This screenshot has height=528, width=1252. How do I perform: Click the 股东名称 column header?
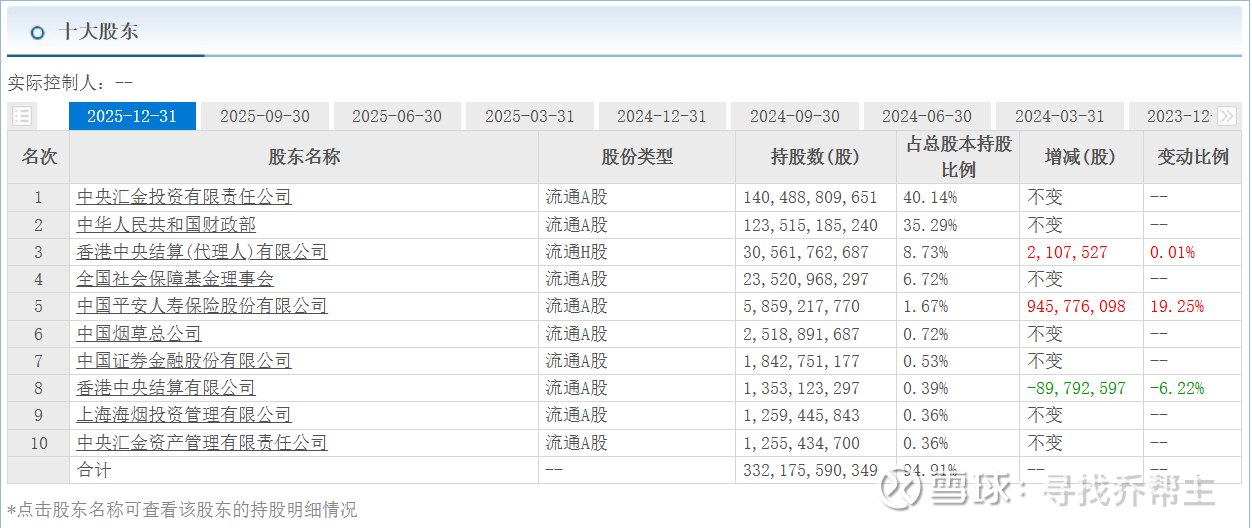coord(304,157)
